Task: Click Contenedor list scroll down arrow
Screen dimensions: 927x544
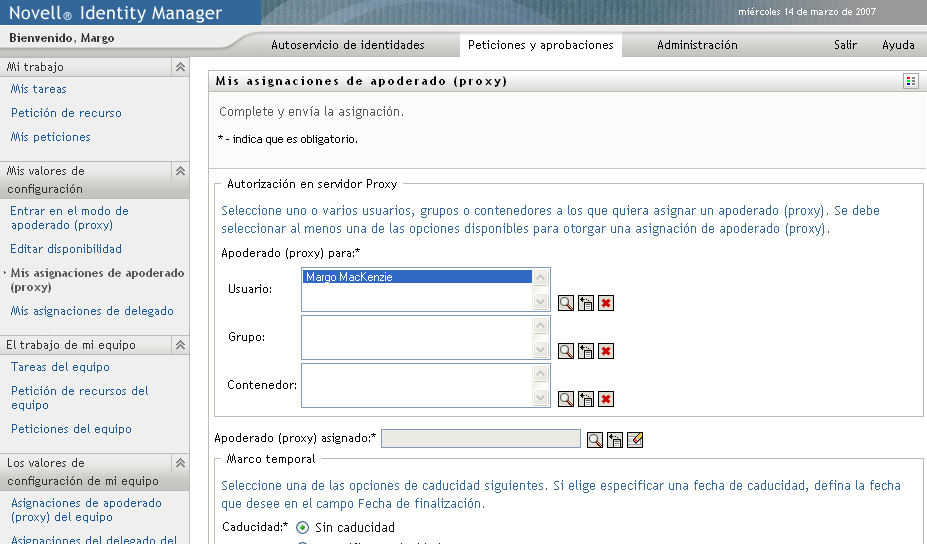Action: pyautogui.click(x=540, y=397)
